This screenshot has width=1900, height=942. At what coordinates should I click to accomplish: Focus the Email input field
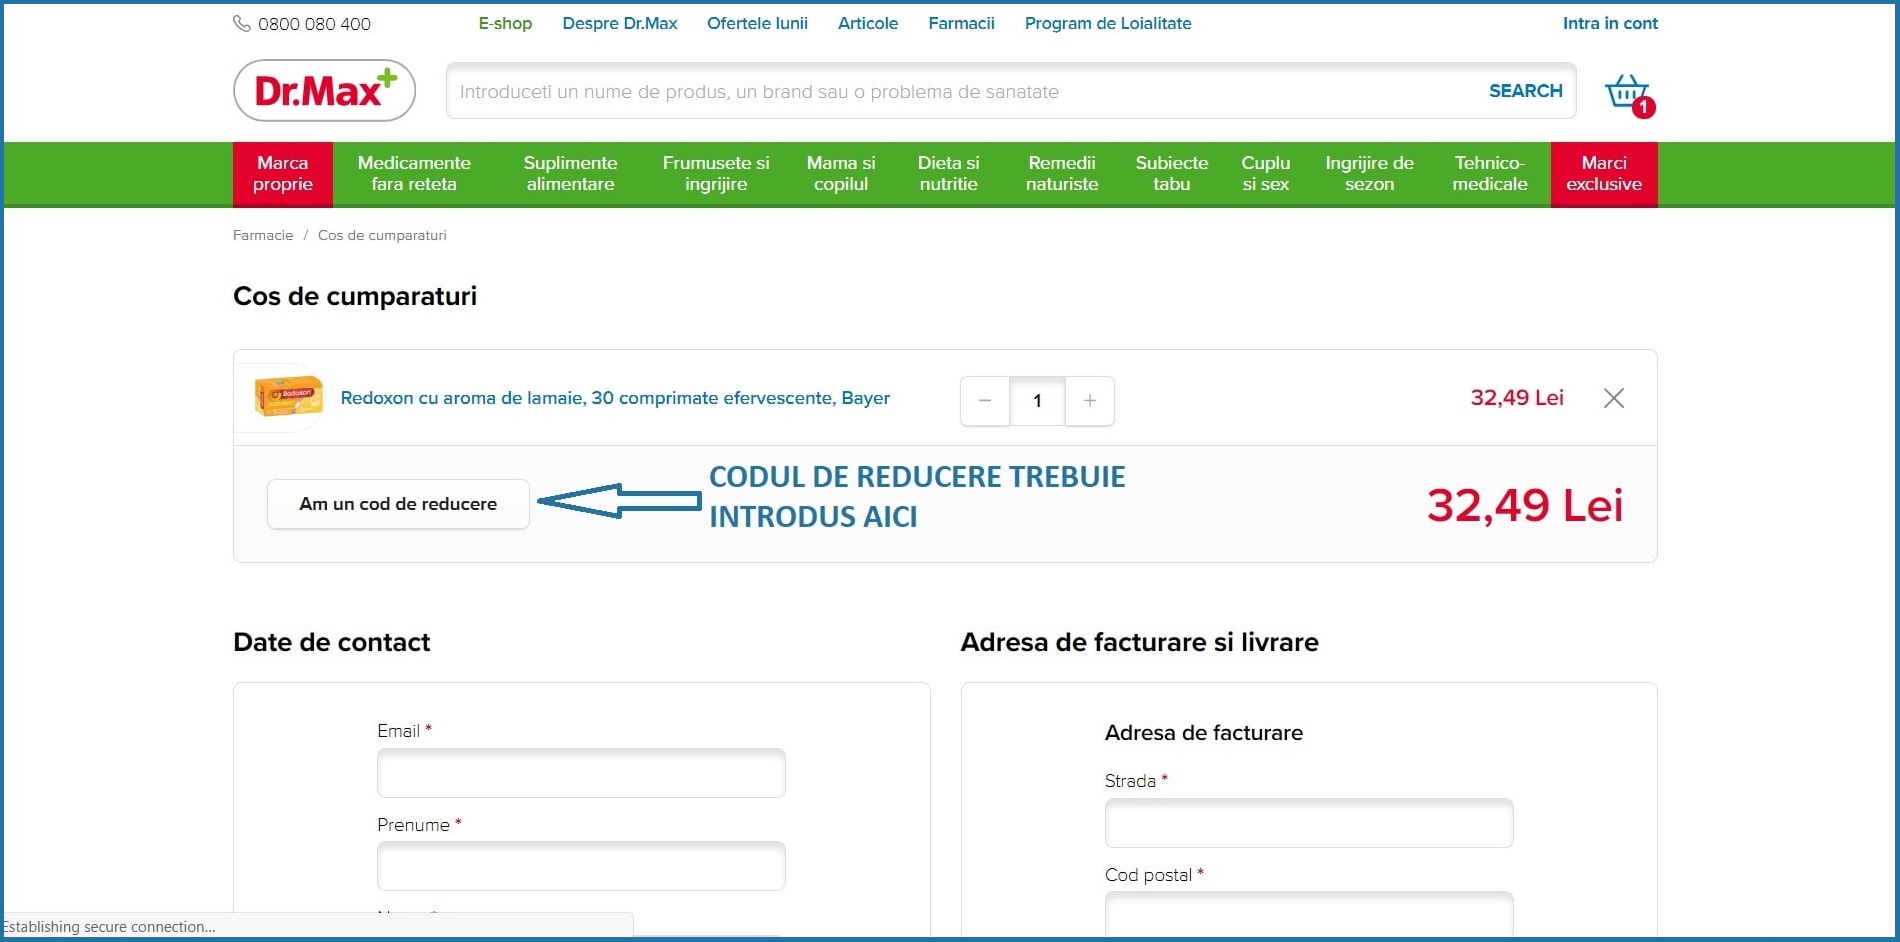click(x=581, y=773)
